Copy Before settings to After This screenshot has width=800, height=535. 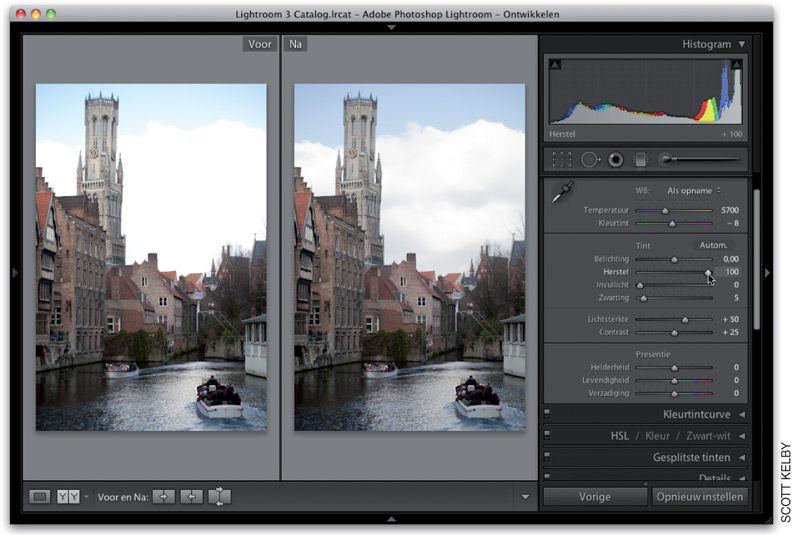(x=163, y=496)
